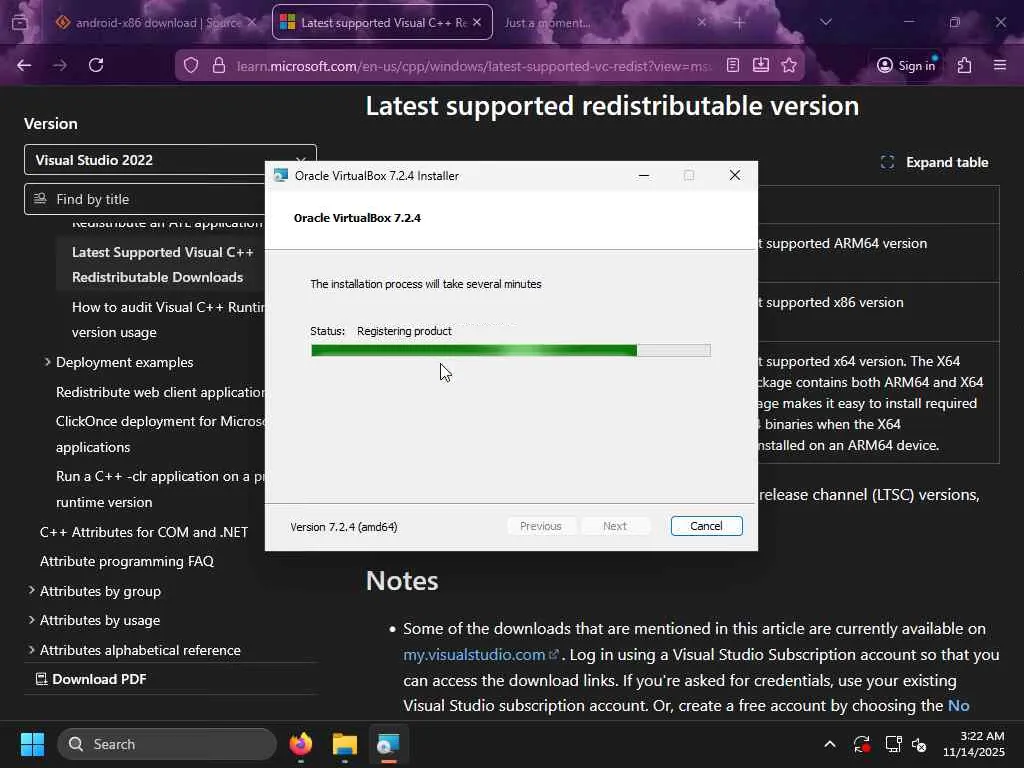
Task: Open C++ Attributes for COM and .NET
Action: [144, 532]
